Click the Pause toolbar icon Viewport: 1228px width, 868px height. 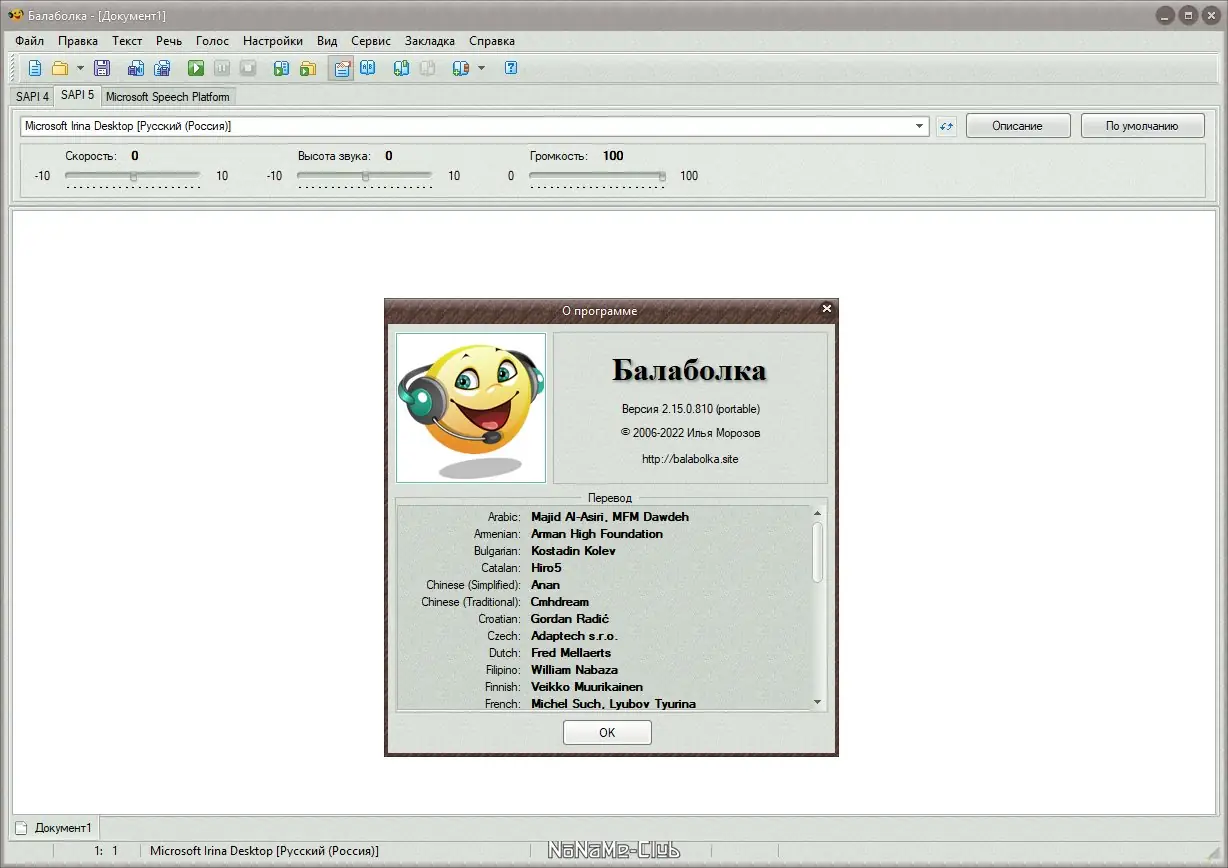[222, 68]
